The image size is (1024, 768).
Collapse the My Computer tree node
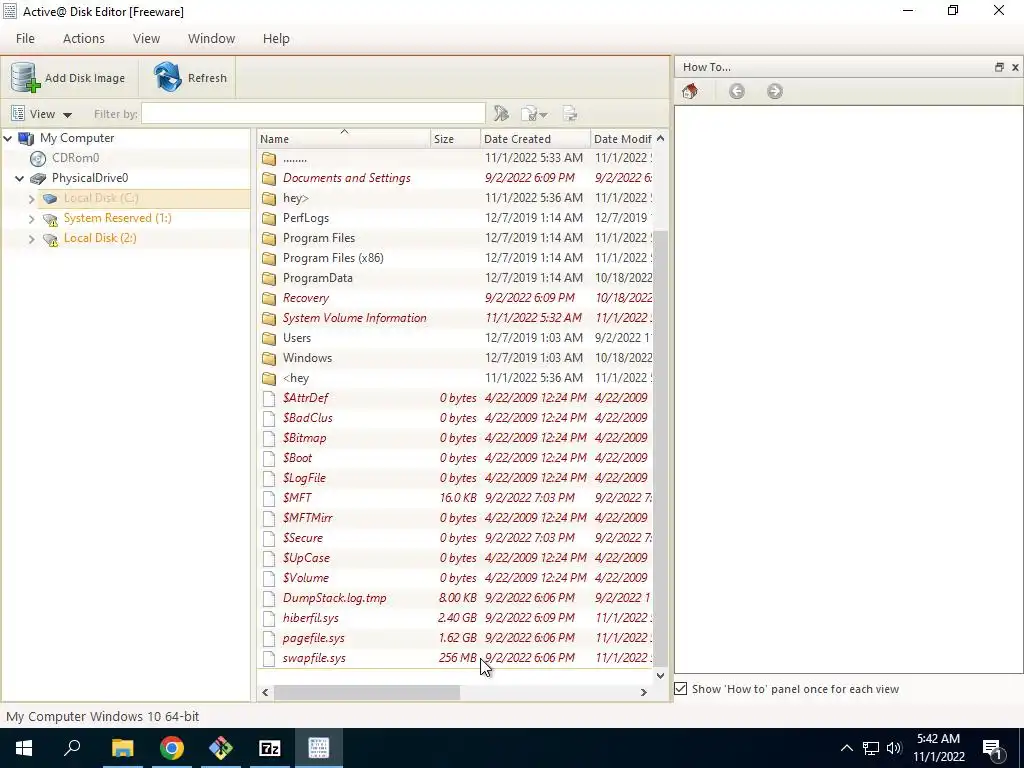coord(8,138)
